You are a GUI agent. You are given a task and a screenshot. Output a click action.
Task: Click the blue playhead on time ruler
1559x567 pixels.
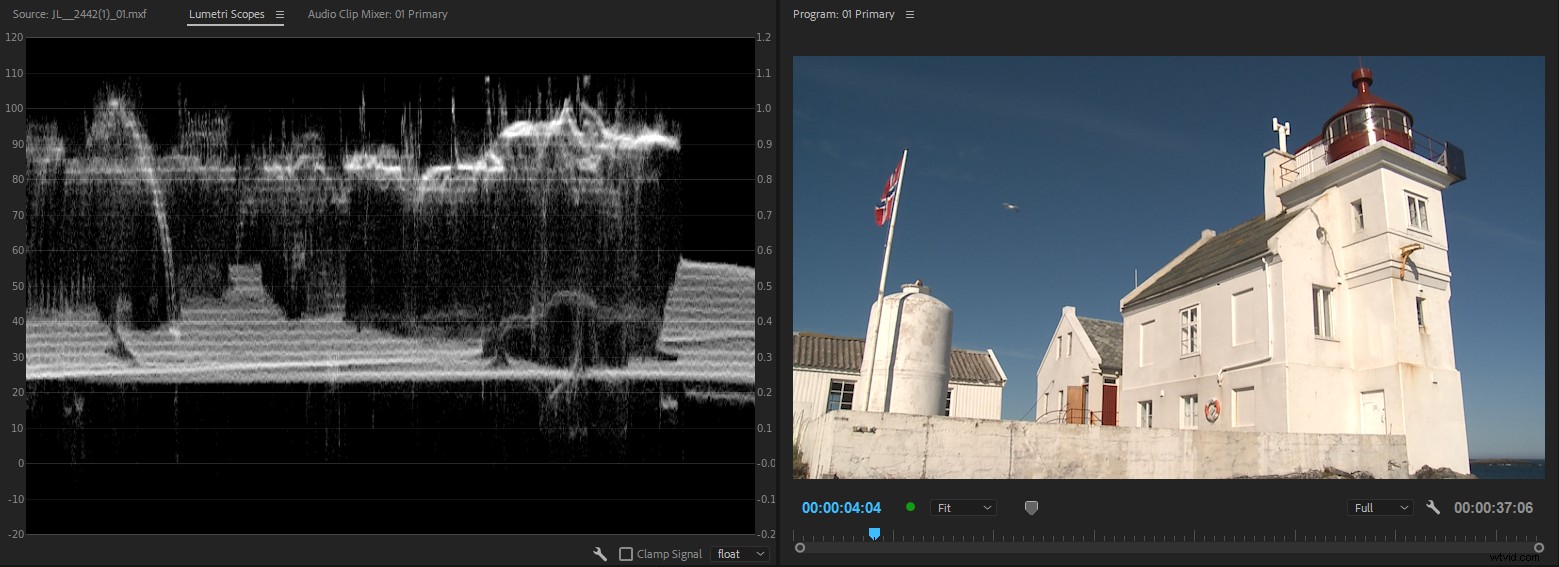pyautogui.click(x=874, y=535)
